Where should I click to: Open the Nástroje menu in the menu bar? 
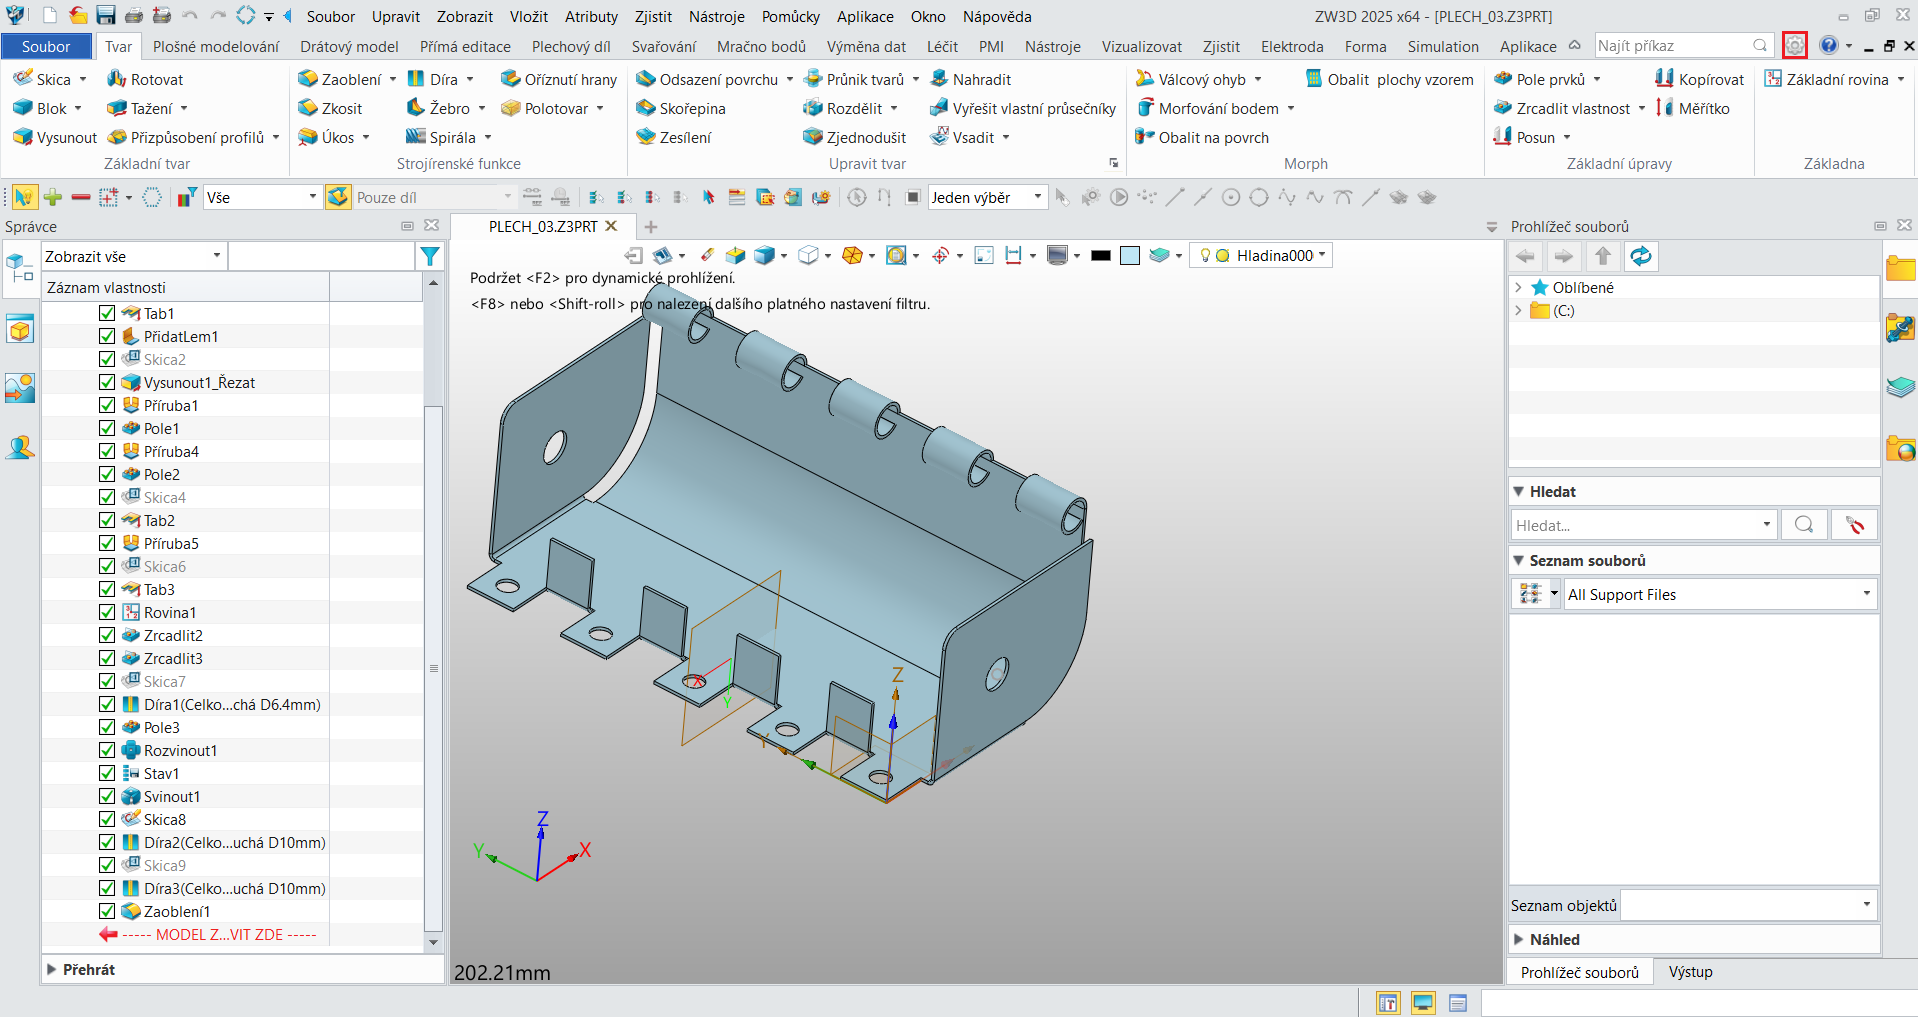(x=716, y=17)
